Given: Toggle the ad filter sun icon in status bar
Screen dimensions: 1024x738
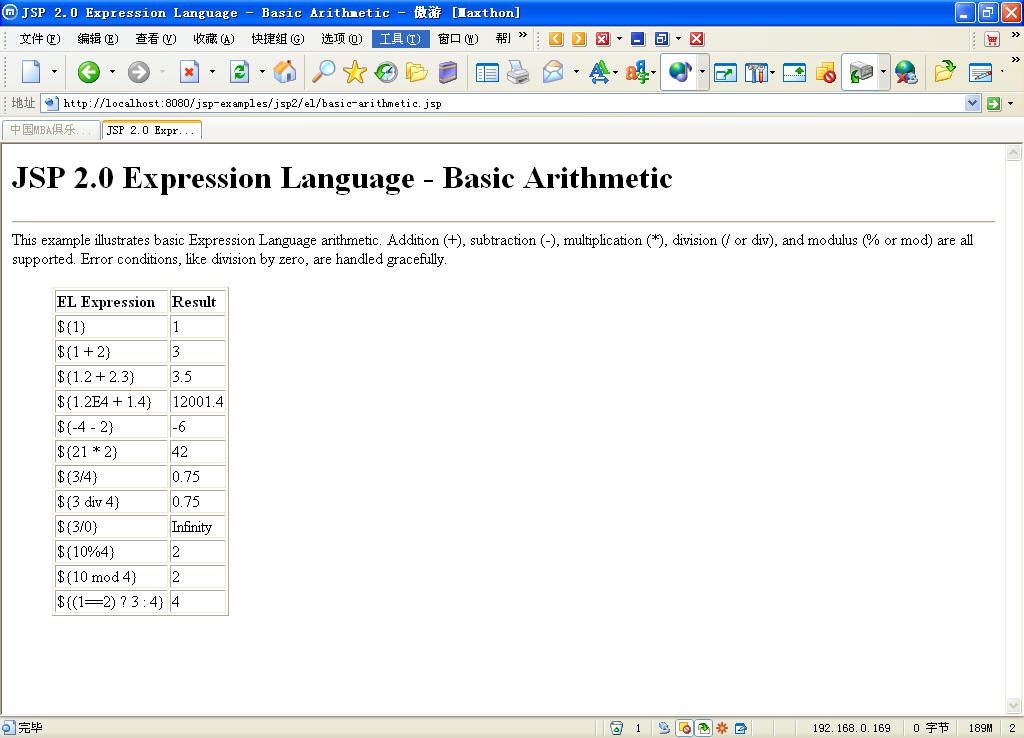Looking at the screenshot, I should tap(722, 728).
